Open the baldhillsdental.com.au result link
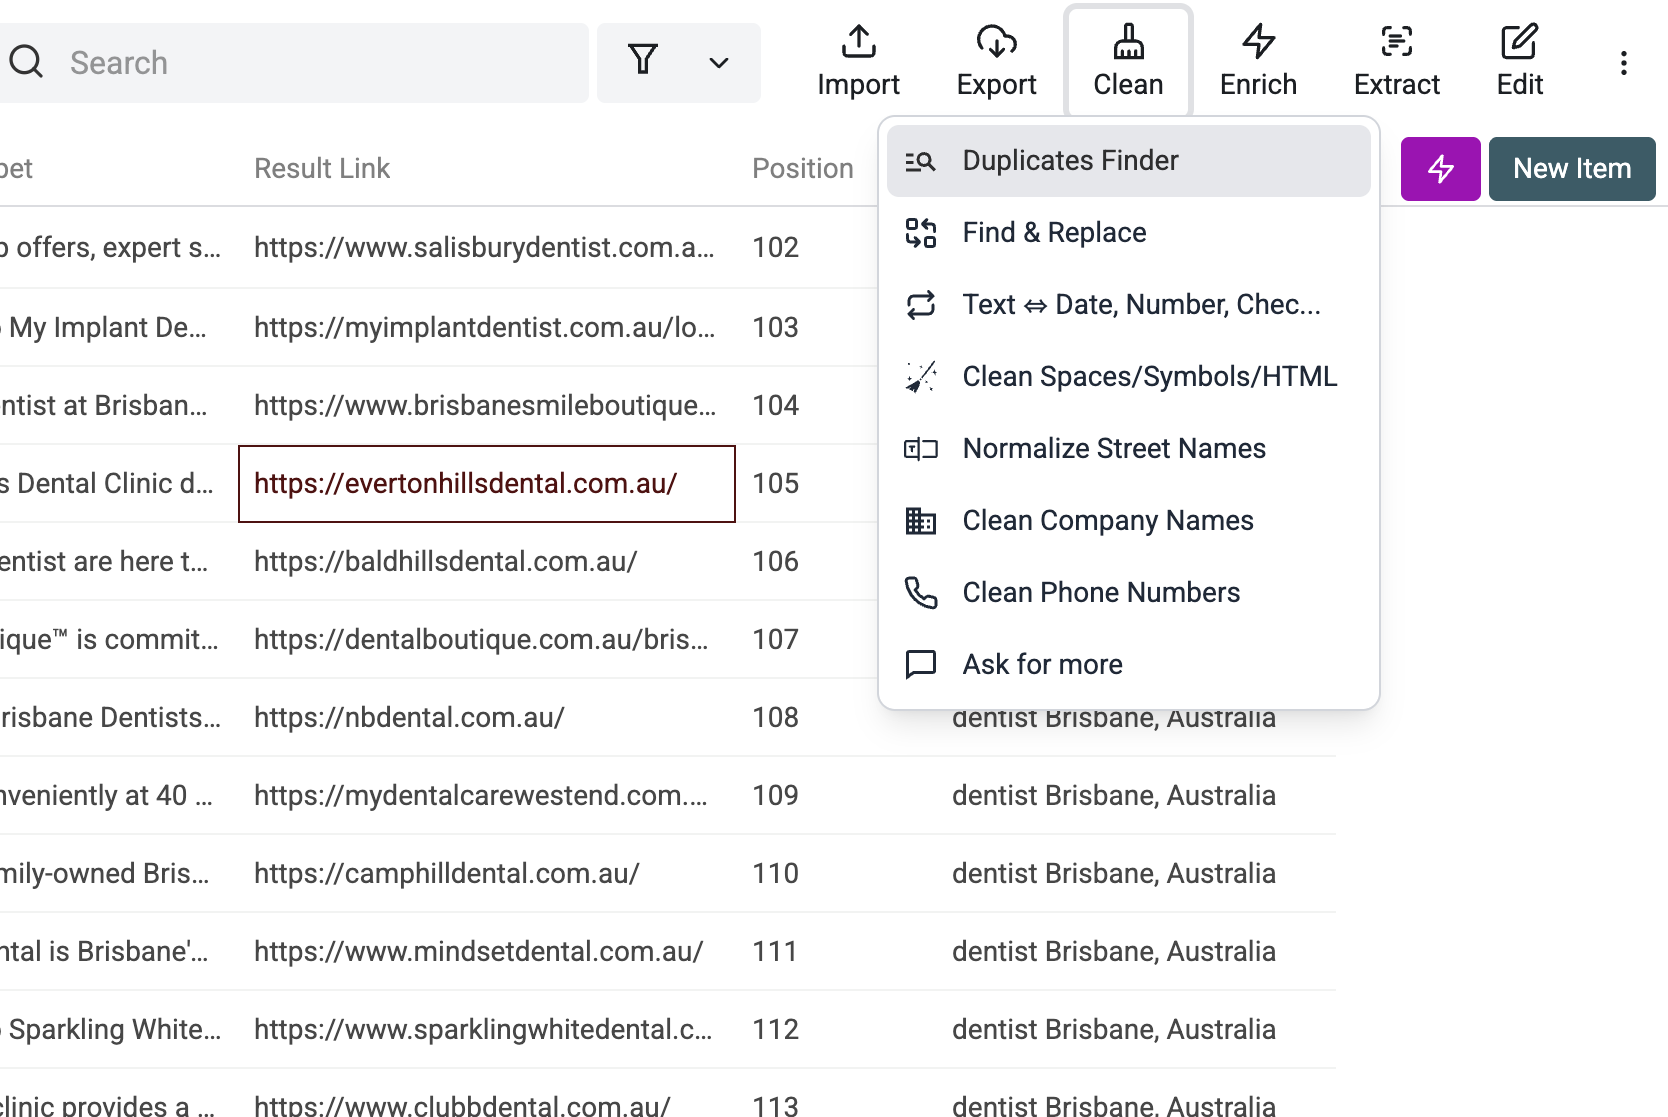This screenshot has width=1668, height=1117. pyautogui.click(x=445, y=562)
